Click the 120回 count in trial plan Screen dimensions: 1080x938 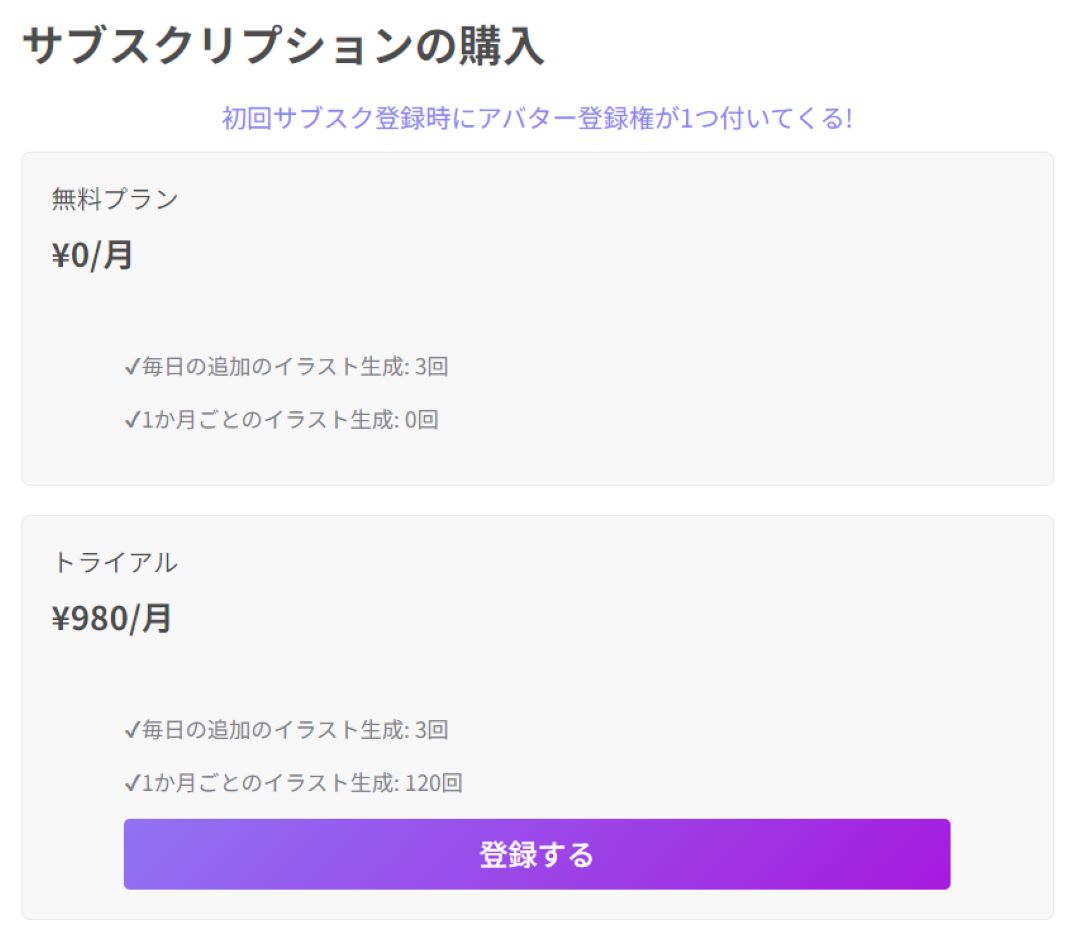[x=433, y=783]
